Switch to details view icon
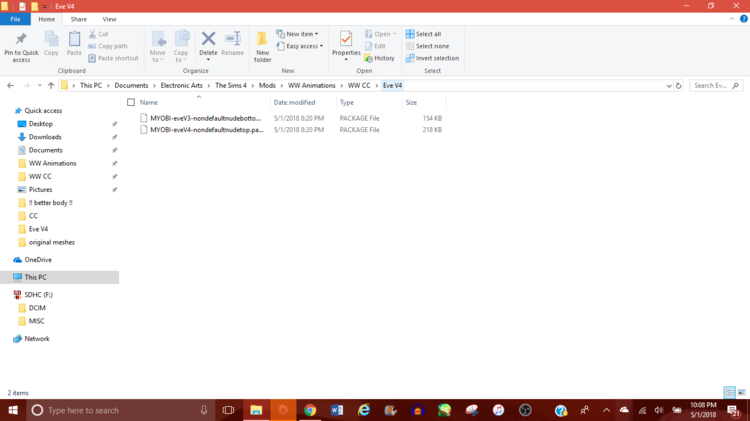 (x=729, y=392)
